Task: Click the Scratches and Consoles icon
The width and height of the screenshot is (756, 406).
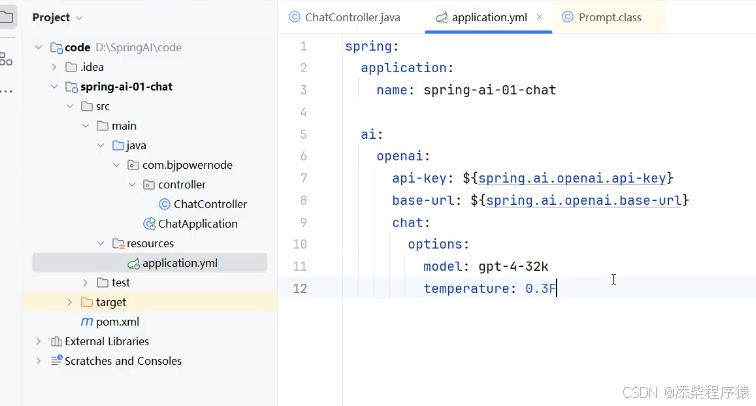Action: click(x=56, y=361)
